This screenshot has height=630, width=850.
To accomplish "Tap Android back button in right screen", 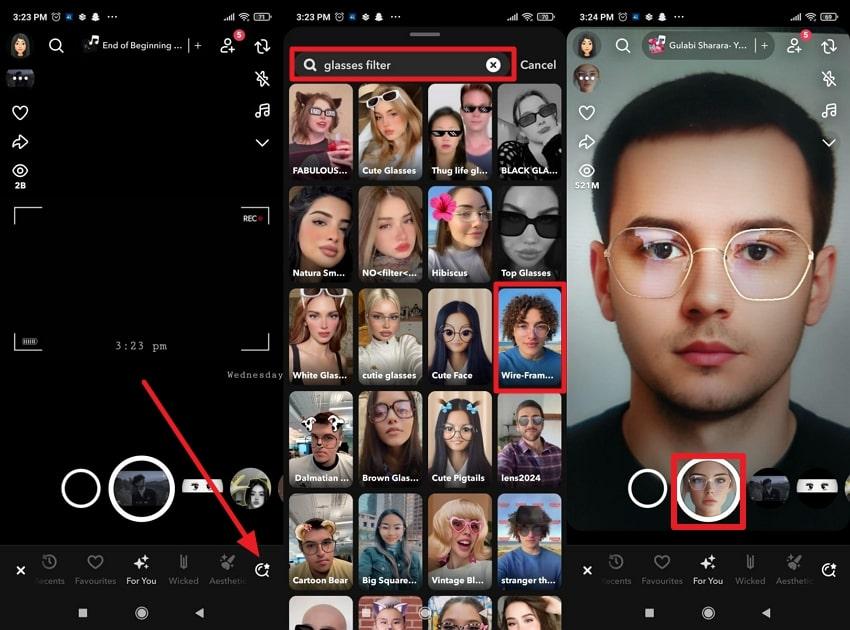I will pyautogui.click(x=765, y=613).
